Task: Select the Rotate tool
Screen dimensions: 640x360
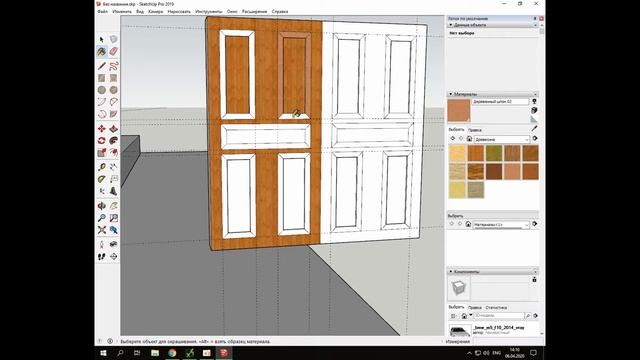Action: click(102, 140)
